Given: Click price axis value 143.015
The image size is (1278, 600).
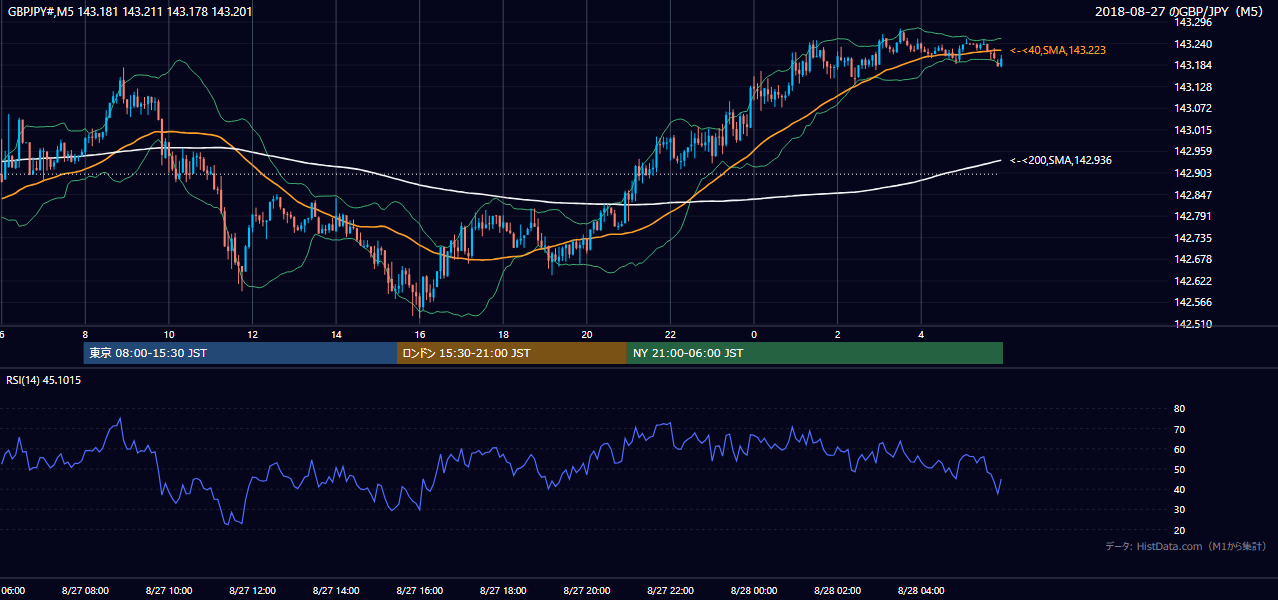Looking at the screenshot, I should (1192, 130).
